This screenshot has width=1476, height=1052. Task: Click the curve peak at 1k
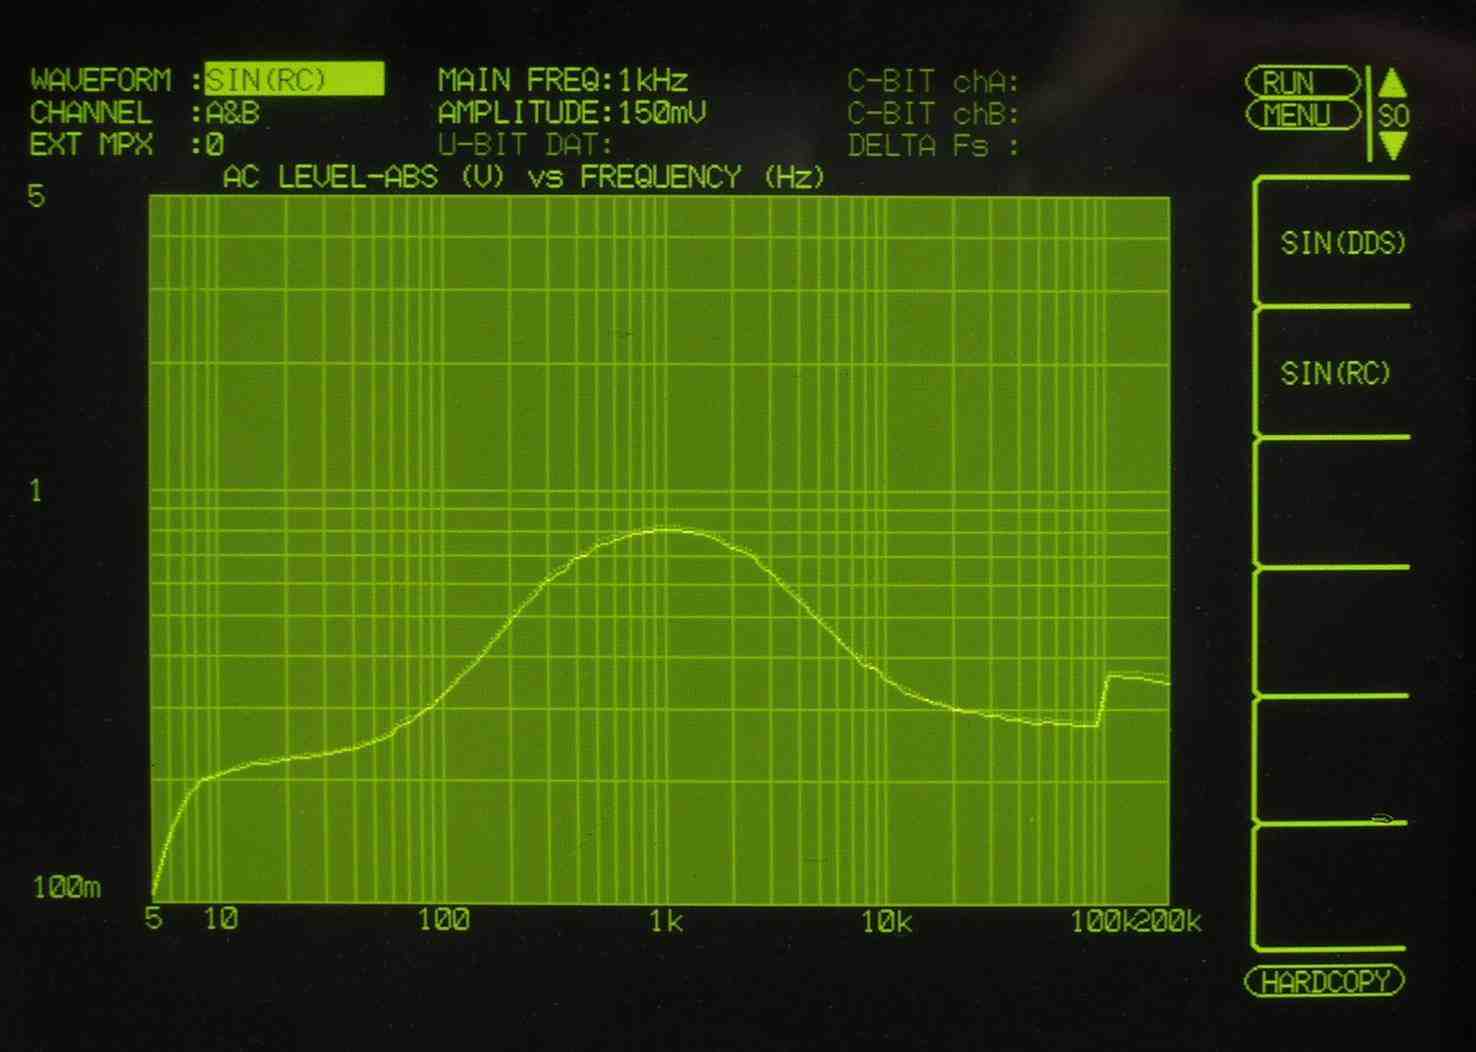click(666, 530)
